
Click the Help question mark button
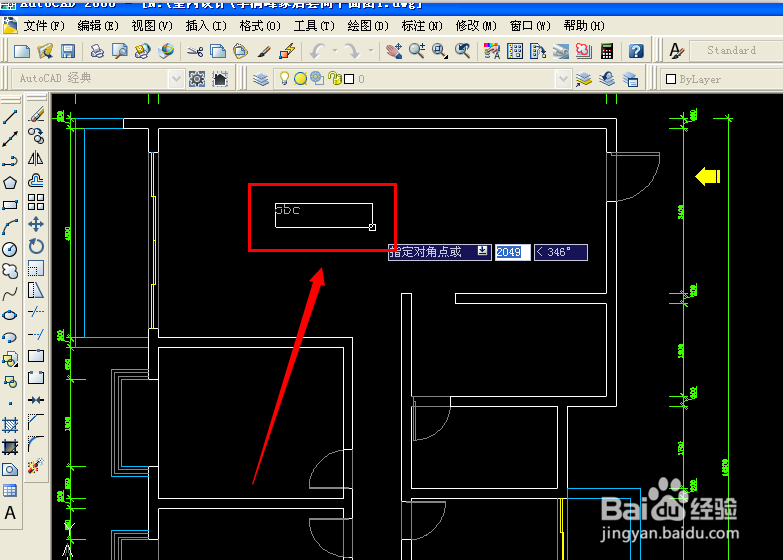click(x=636, y=51)
